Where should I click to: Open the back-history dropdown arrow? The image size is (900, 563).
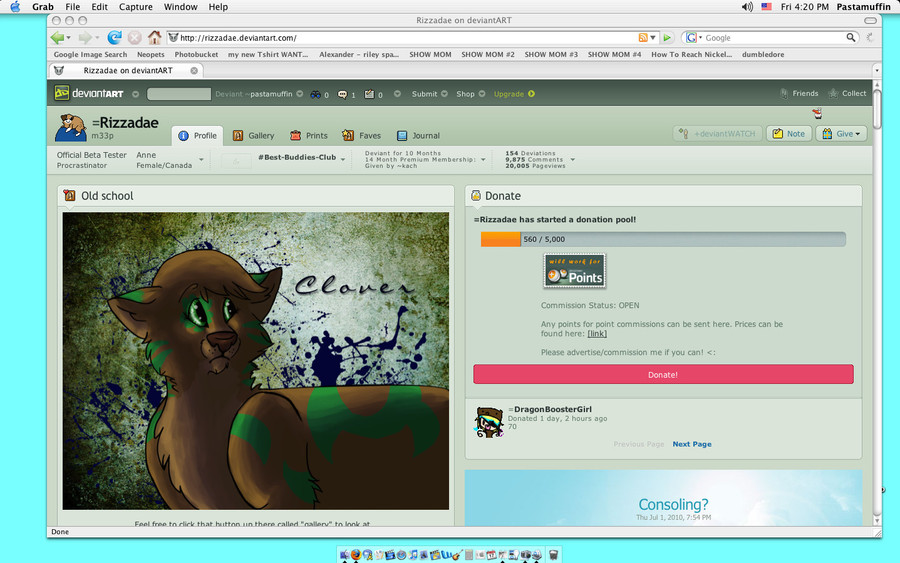point(68,38)
